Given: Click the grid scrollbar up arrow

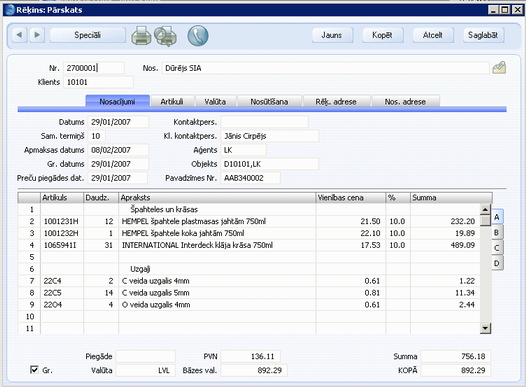Looking at the screenshot, I should [x=485, y=210].
